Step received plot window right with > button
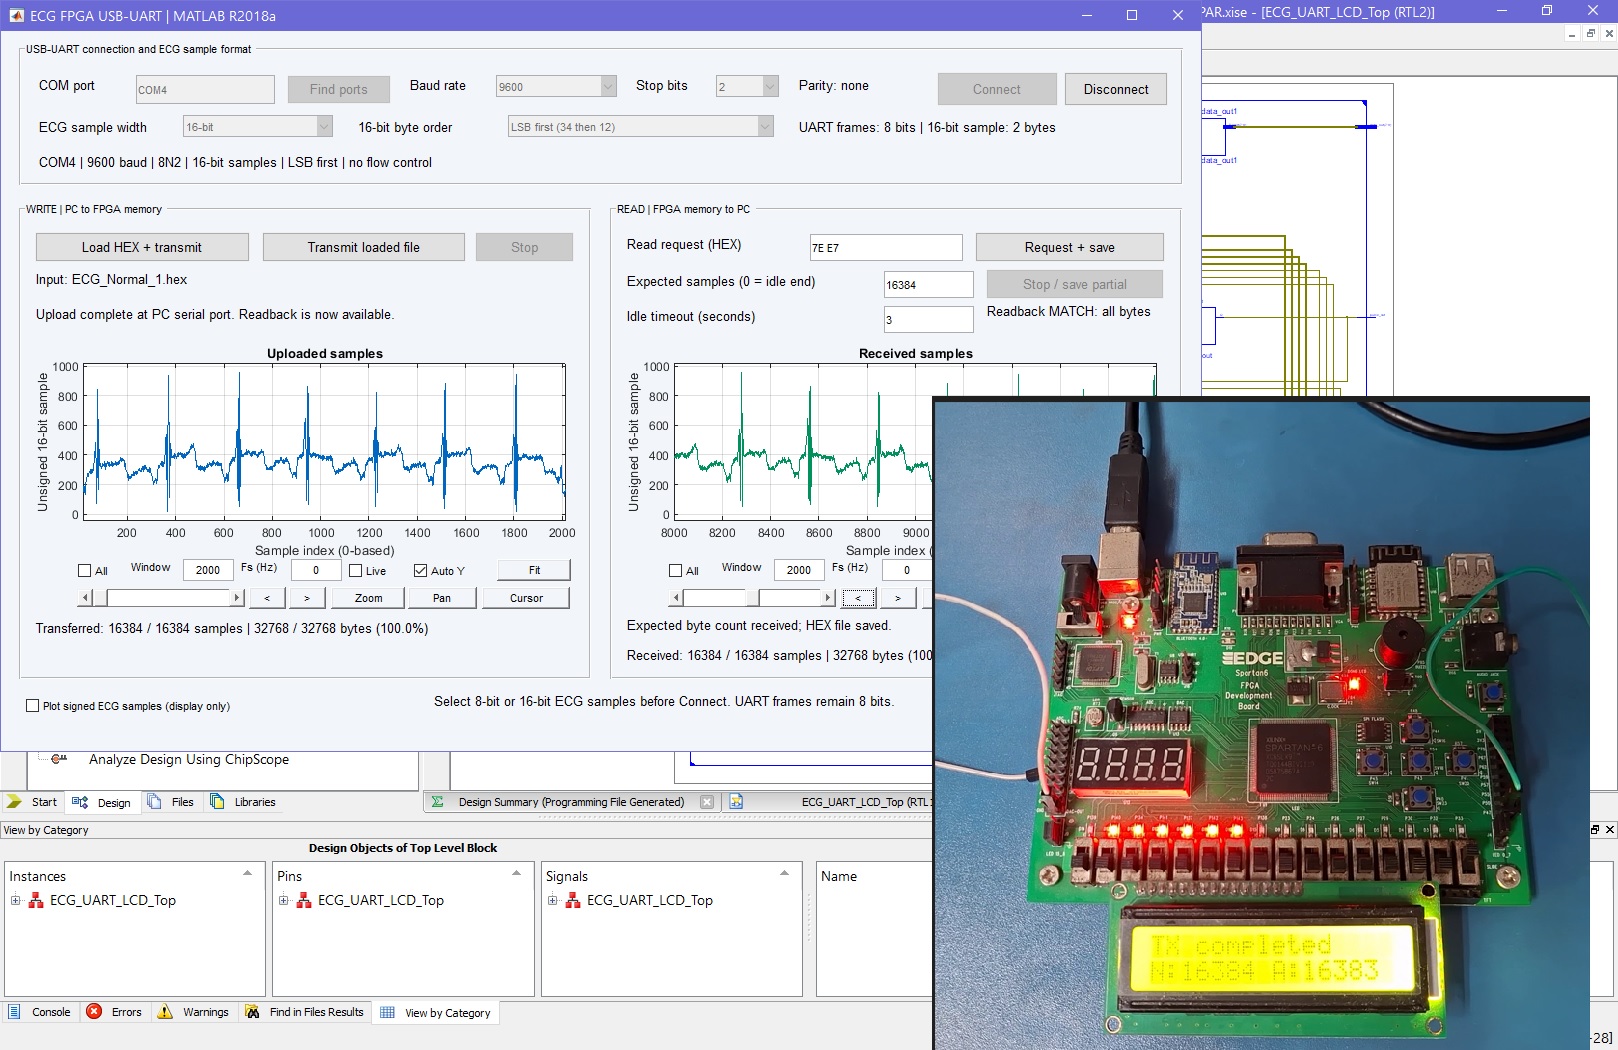 (898, 598)
